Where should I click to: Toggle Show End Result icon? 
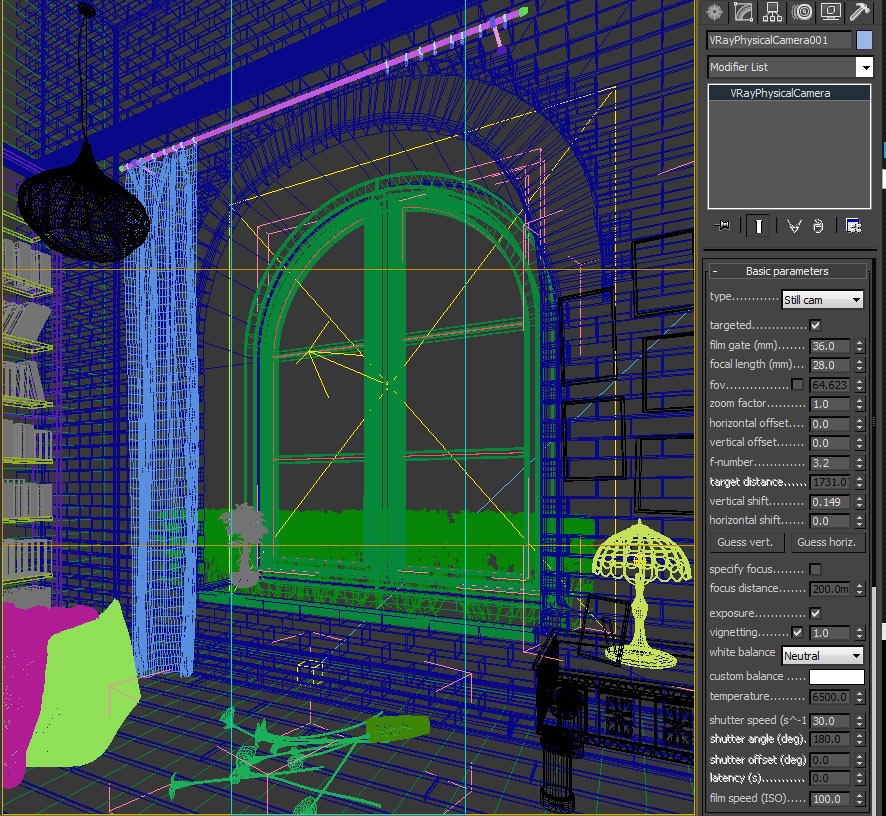coord(759,226)
